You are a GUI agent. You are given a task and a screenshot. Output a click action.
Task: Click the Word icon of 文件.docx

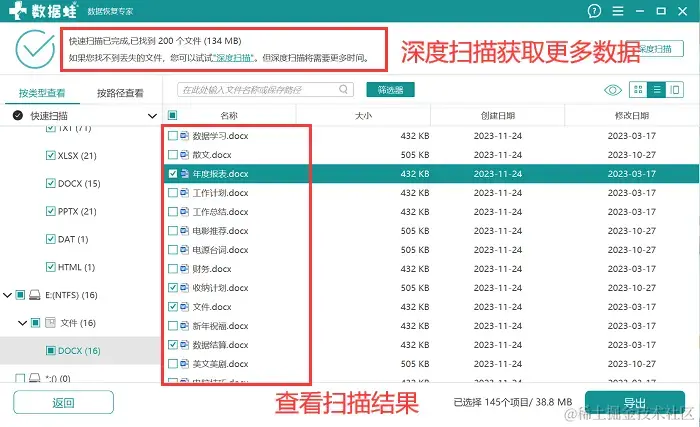[184, 307]
